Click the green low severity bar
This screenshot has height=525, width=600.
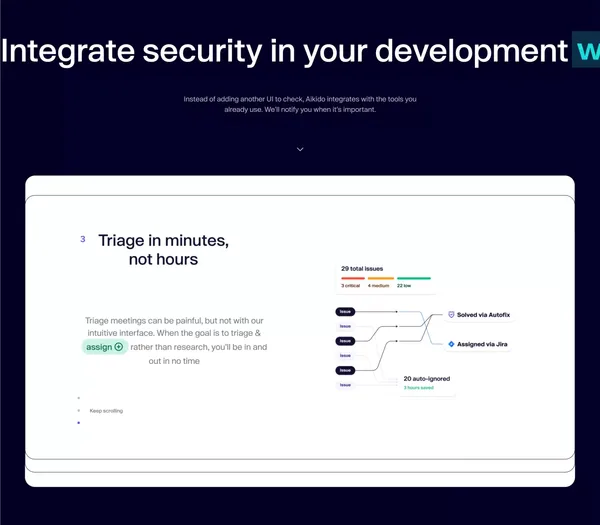coord(414,278)
